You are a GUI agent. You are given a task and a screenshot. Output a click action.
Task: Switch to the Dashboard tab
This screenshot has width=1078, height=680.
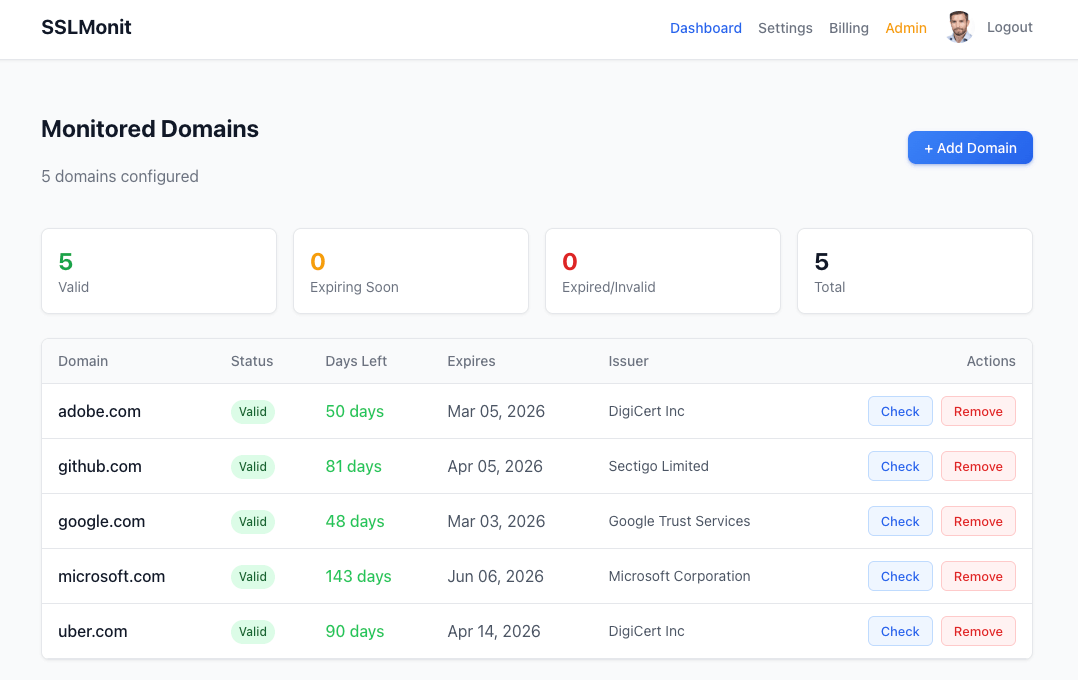coord(706,28)
